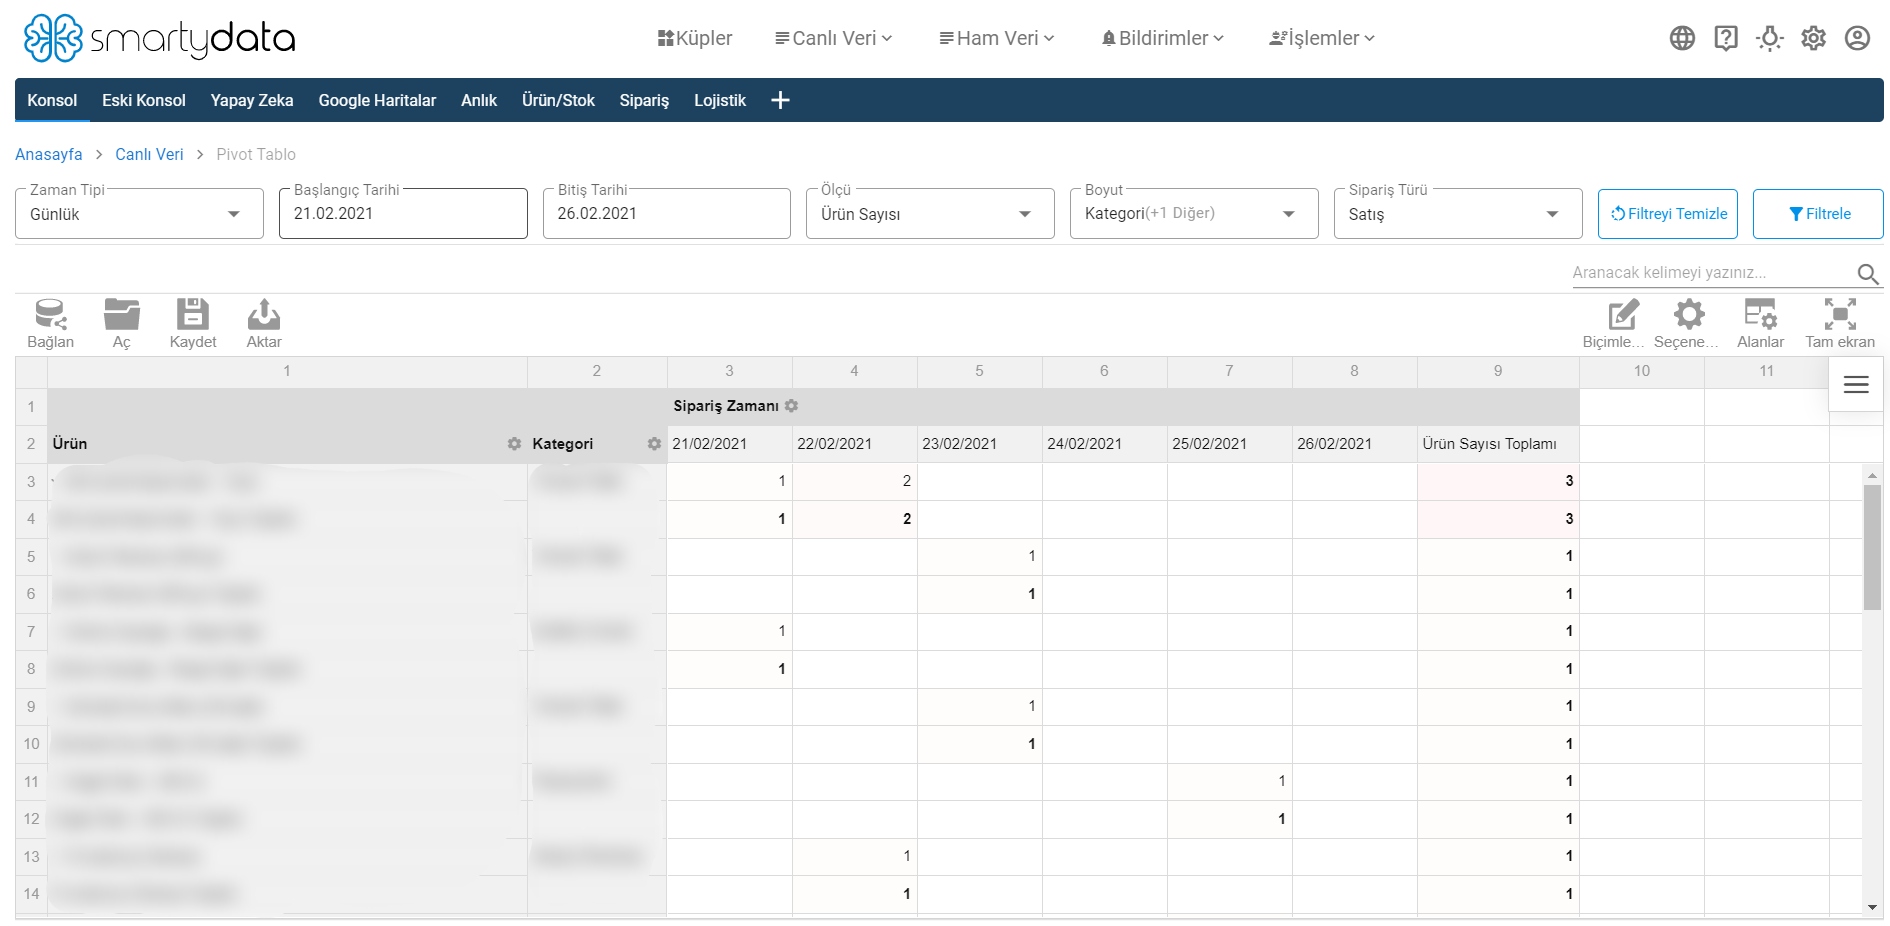Viewport: 1890px width, 926px height.
Task: Click the table scroll down arrow
Action: pos(1872,907)
